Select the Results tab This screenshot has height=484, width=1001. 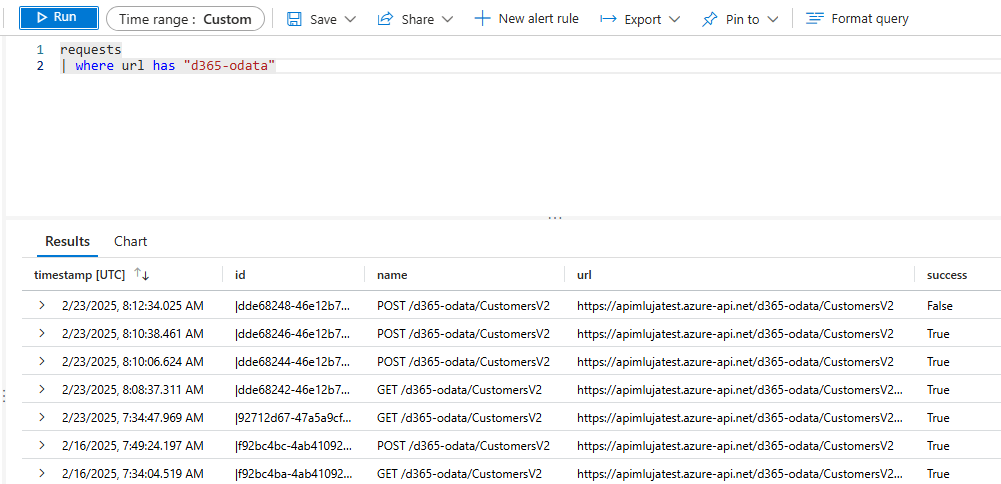point(67,241)
